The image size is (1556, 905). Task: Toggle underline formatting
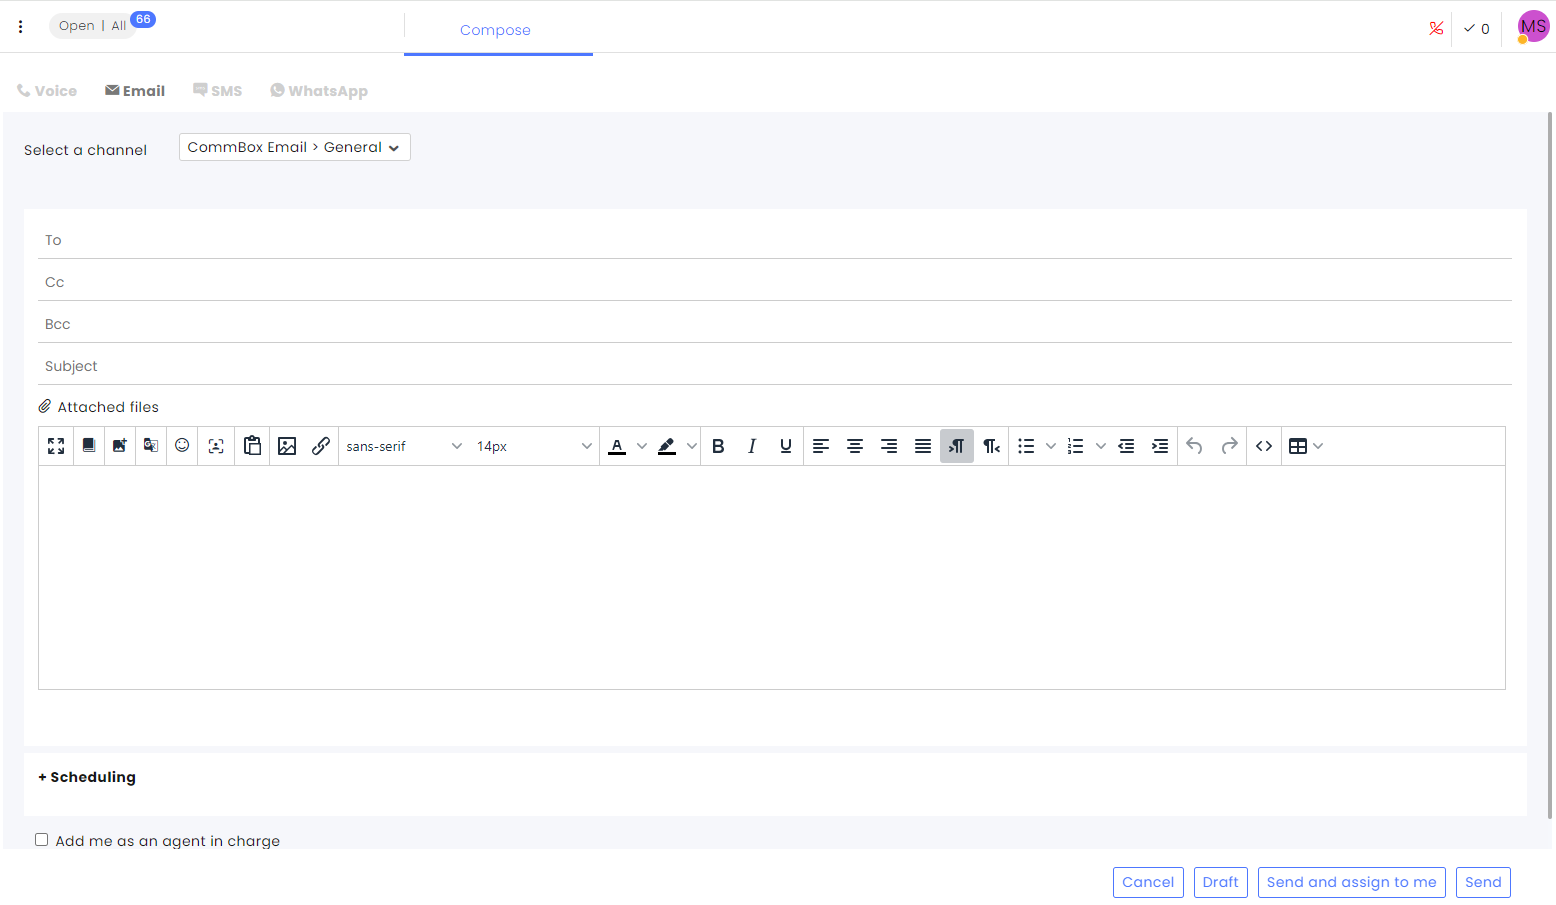point(785,446)
